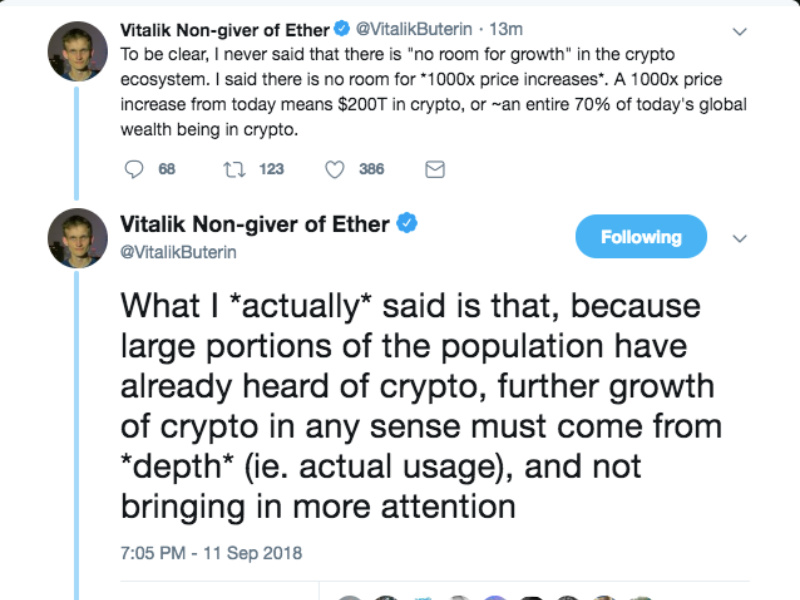Click Vitalik Non-giver of Ether name, first tweet

(224, 30)
